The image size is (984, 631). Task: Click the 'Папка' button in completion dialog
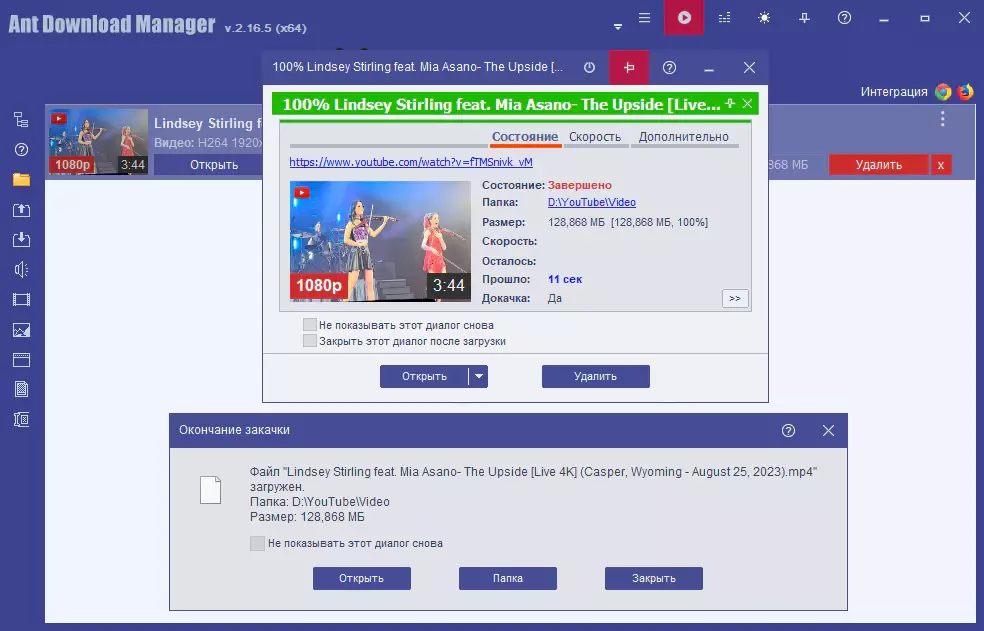click(507, 578)
